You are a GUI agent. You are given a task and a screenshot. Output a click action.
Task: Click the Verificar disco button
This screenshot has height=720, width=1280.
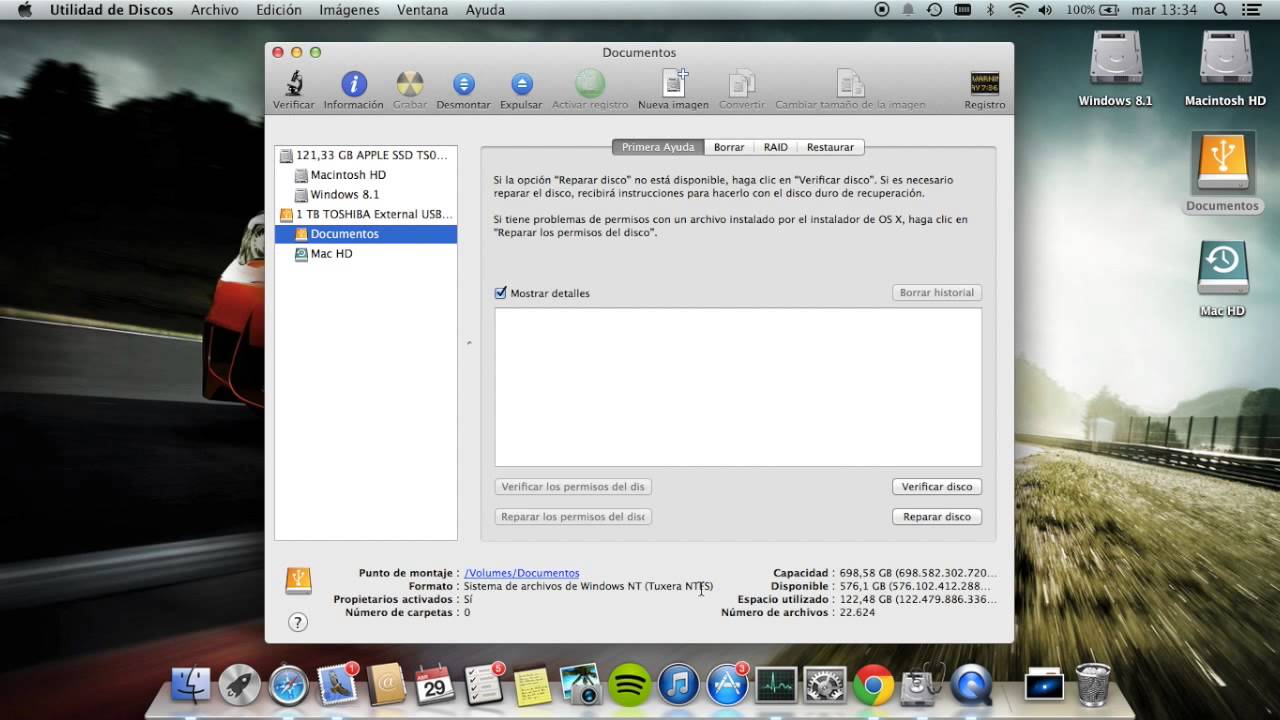click(x=937, y=487)
